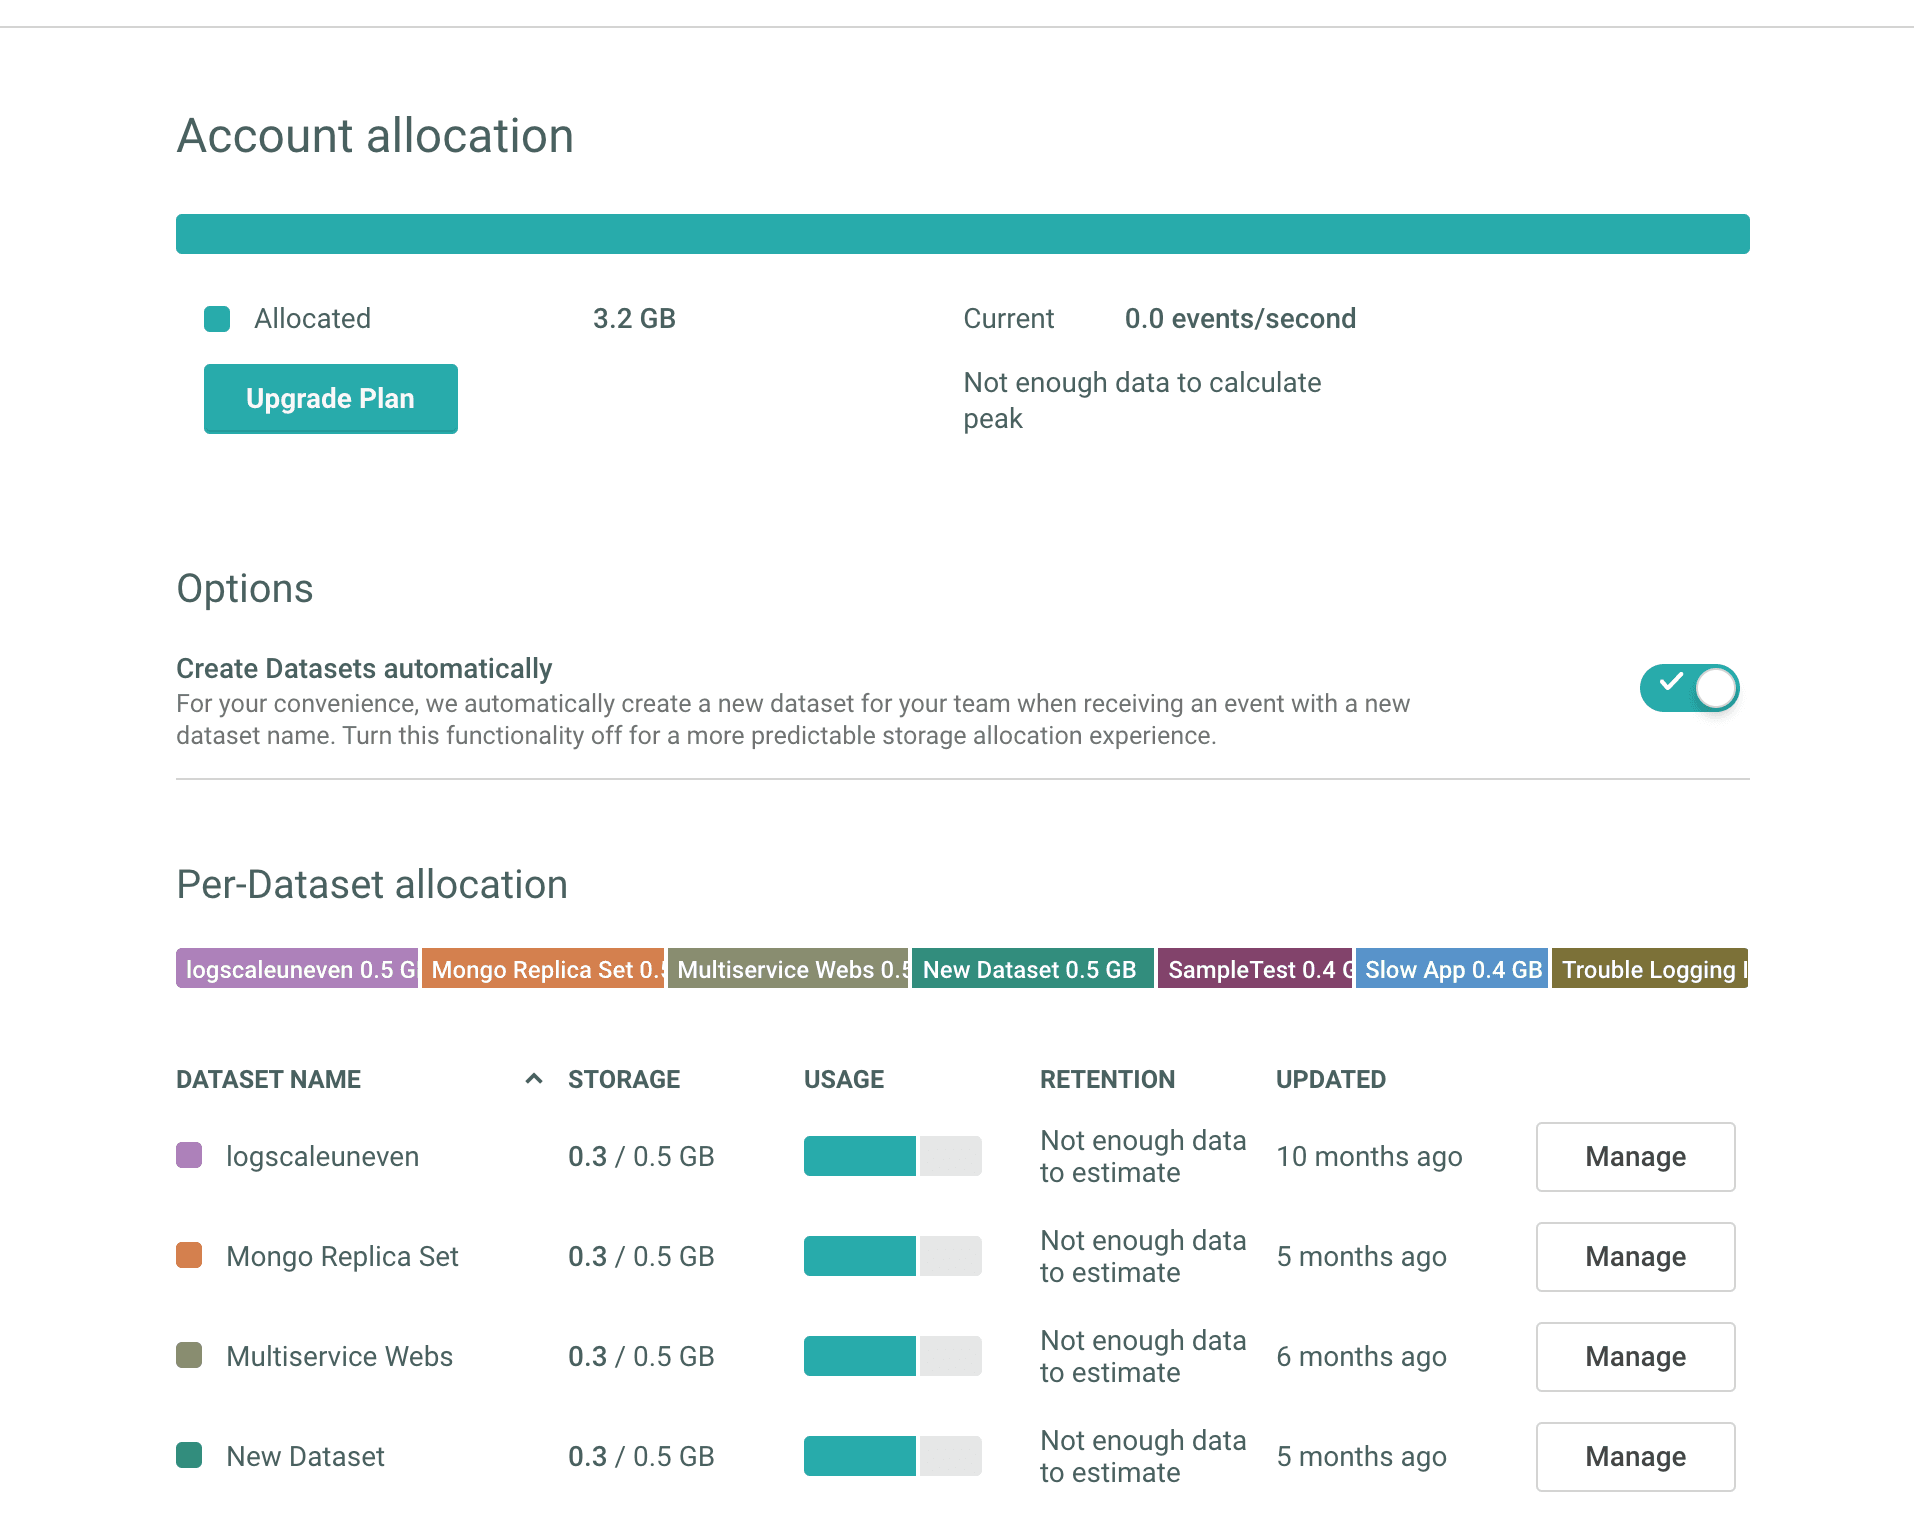Click the New Dataset green color swatch
Image resolution: width=1914 pixels, height=1516 pixels.
pyautogui.click(x=189, y=1456)
